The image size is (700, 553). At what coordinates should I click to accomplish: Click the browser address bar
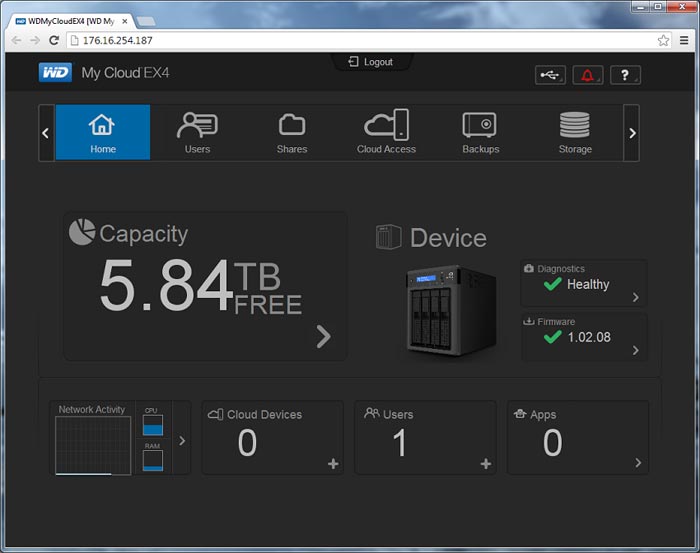pyautogui.click(x=360, y=40)
